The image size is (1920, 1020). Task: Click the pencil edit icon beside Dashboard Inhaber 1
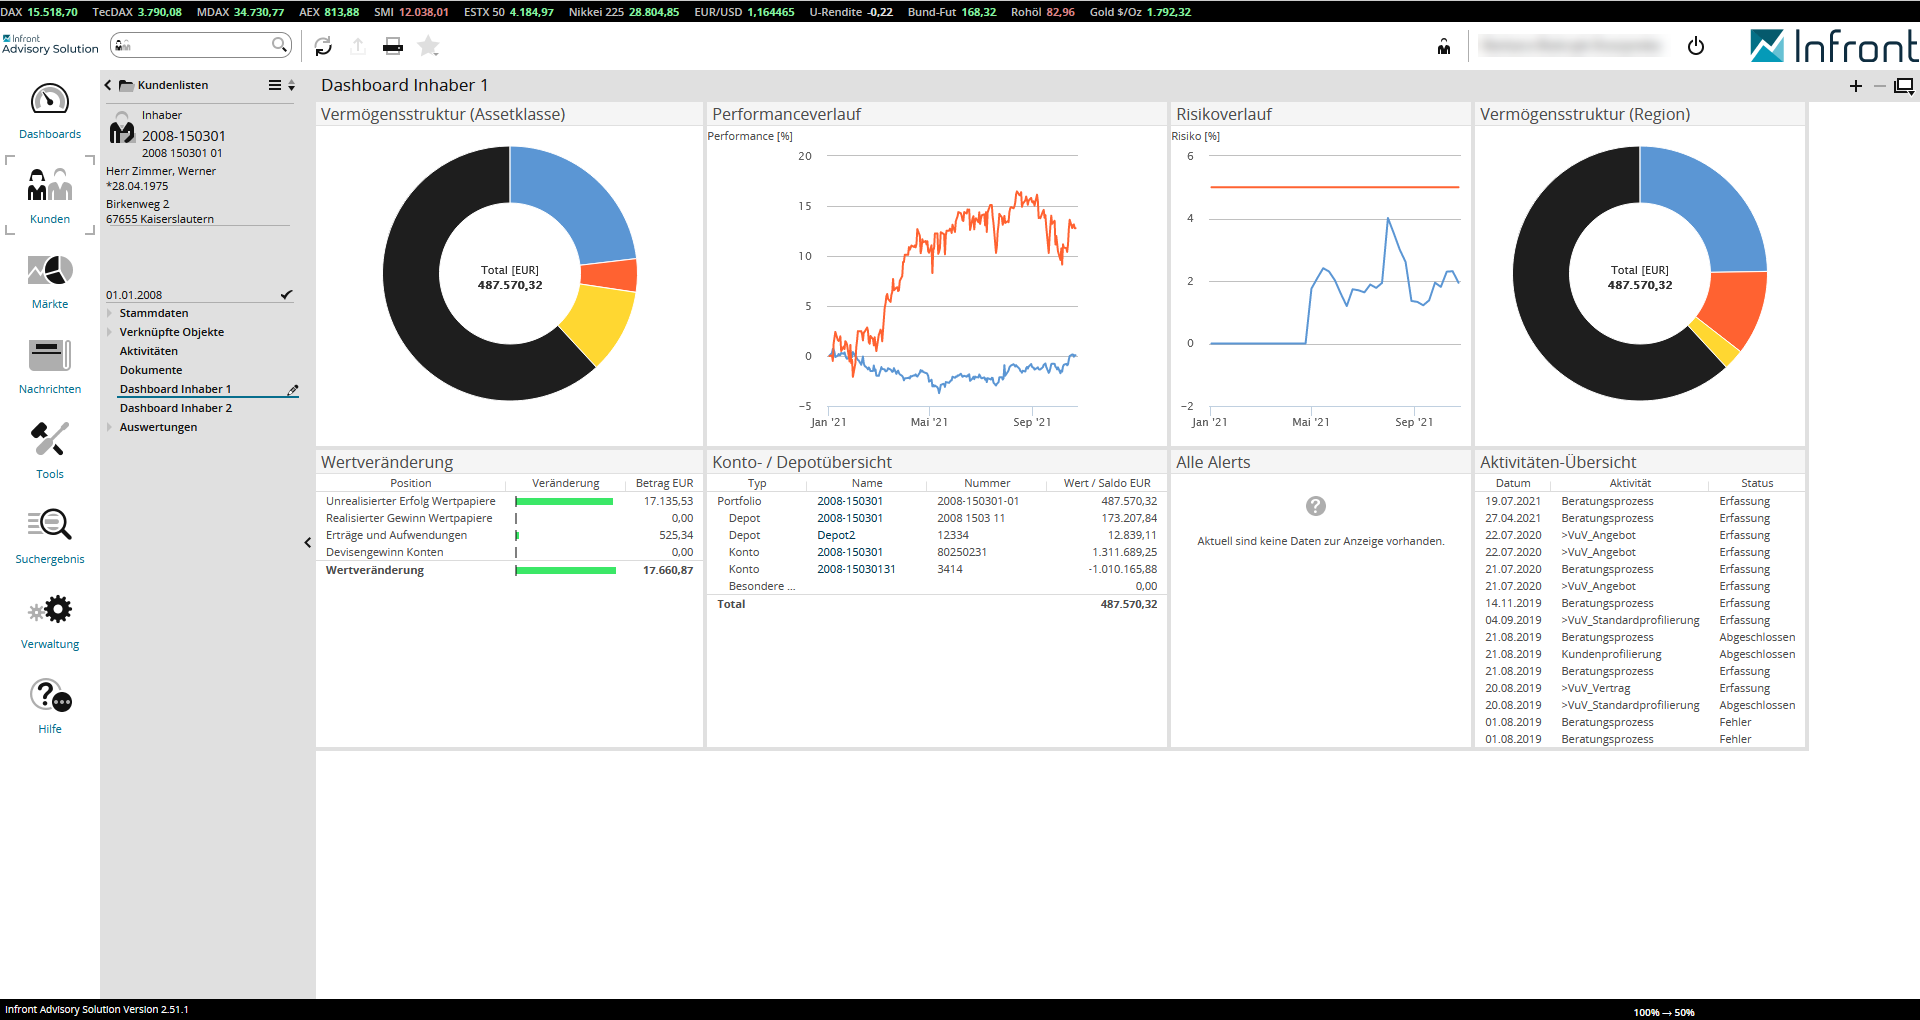point(293,390)
